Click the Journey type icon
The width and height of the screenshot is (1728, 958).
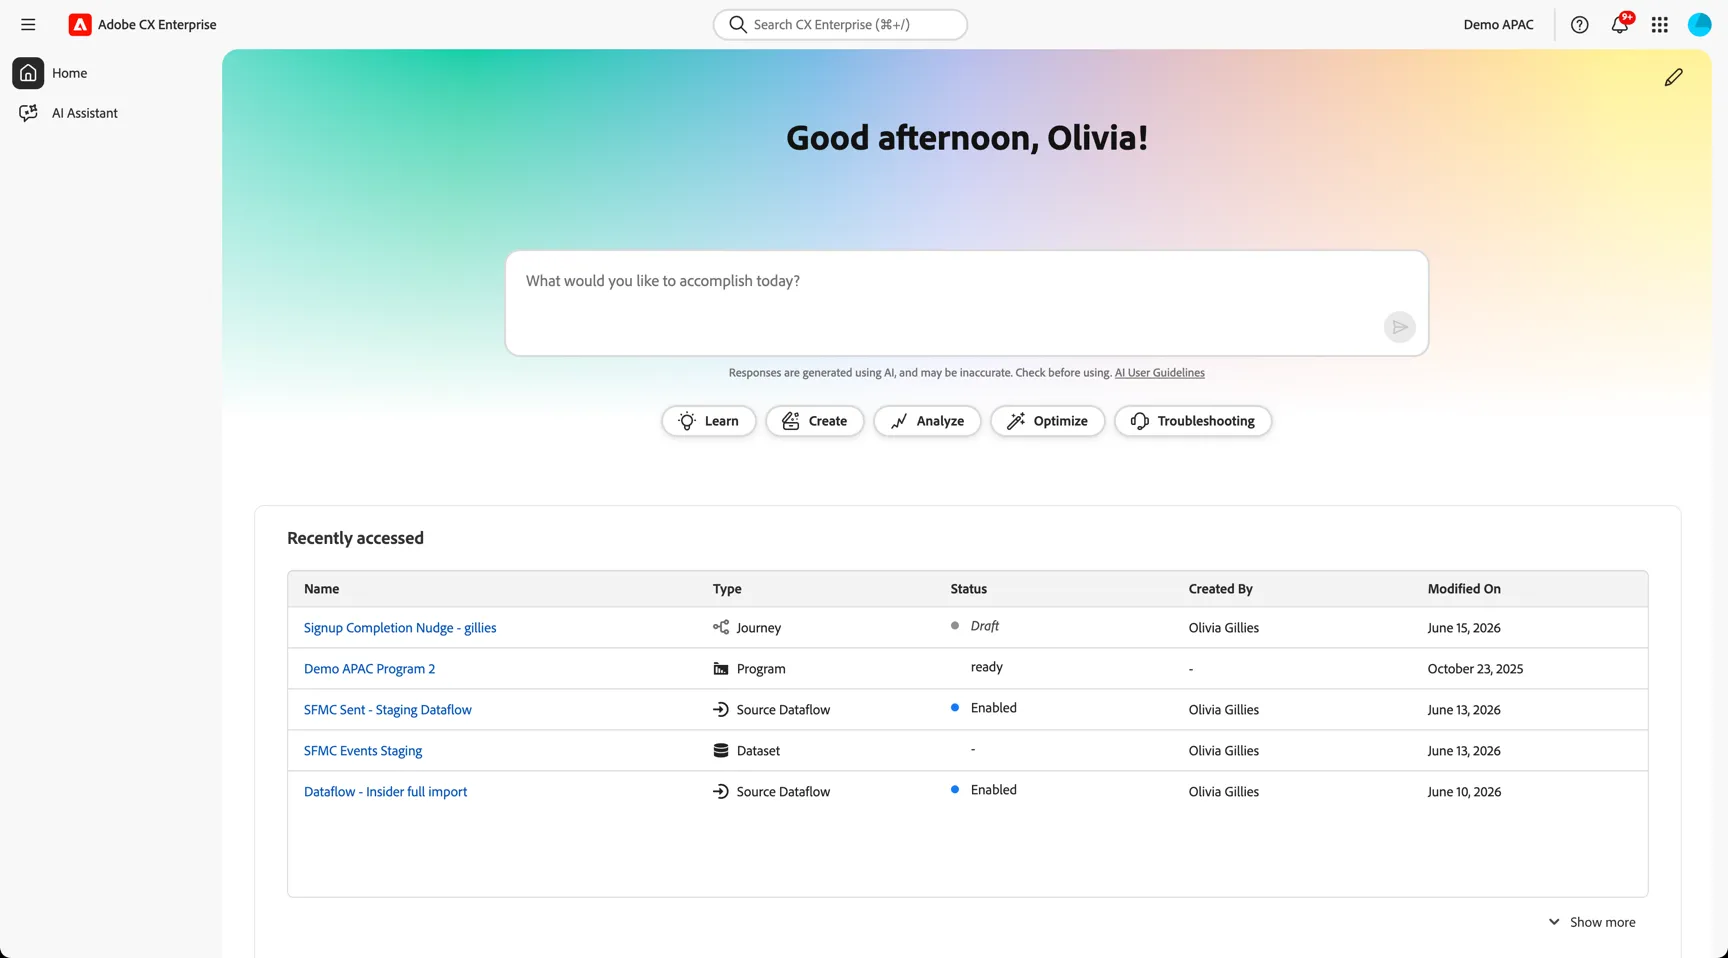click(720, 627)
